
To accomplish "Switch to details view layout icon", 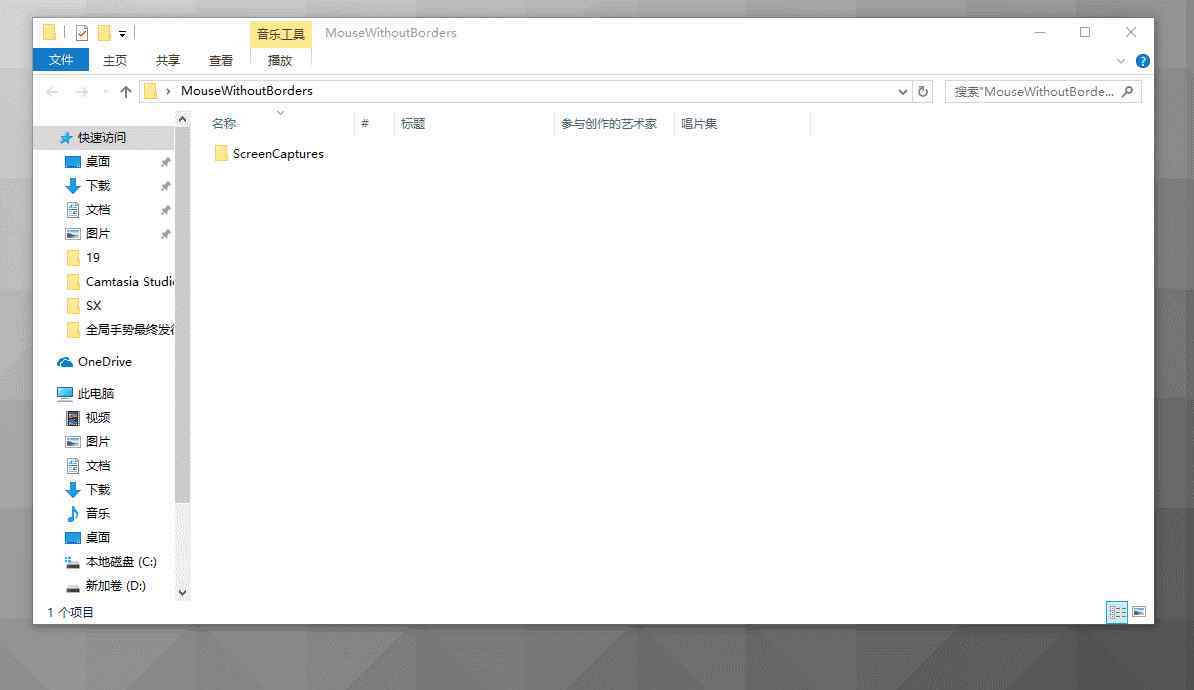I will tap(1117, 612).
